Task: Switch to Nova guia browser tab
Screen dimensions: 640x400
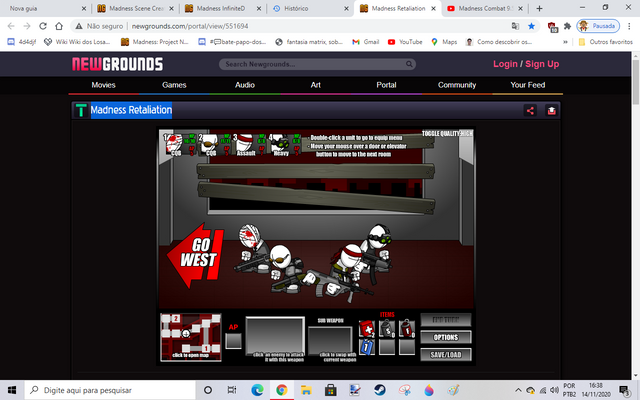Action: tap(45, 8)
